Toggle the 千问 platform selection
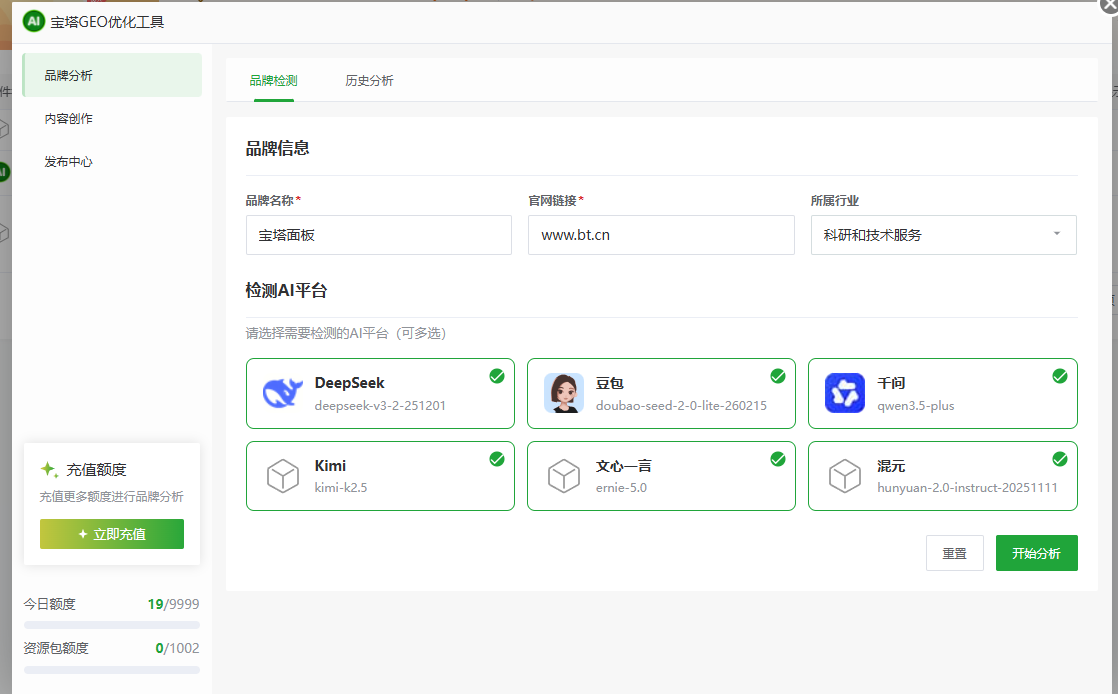The image size is (1118, 694). 1059,375
